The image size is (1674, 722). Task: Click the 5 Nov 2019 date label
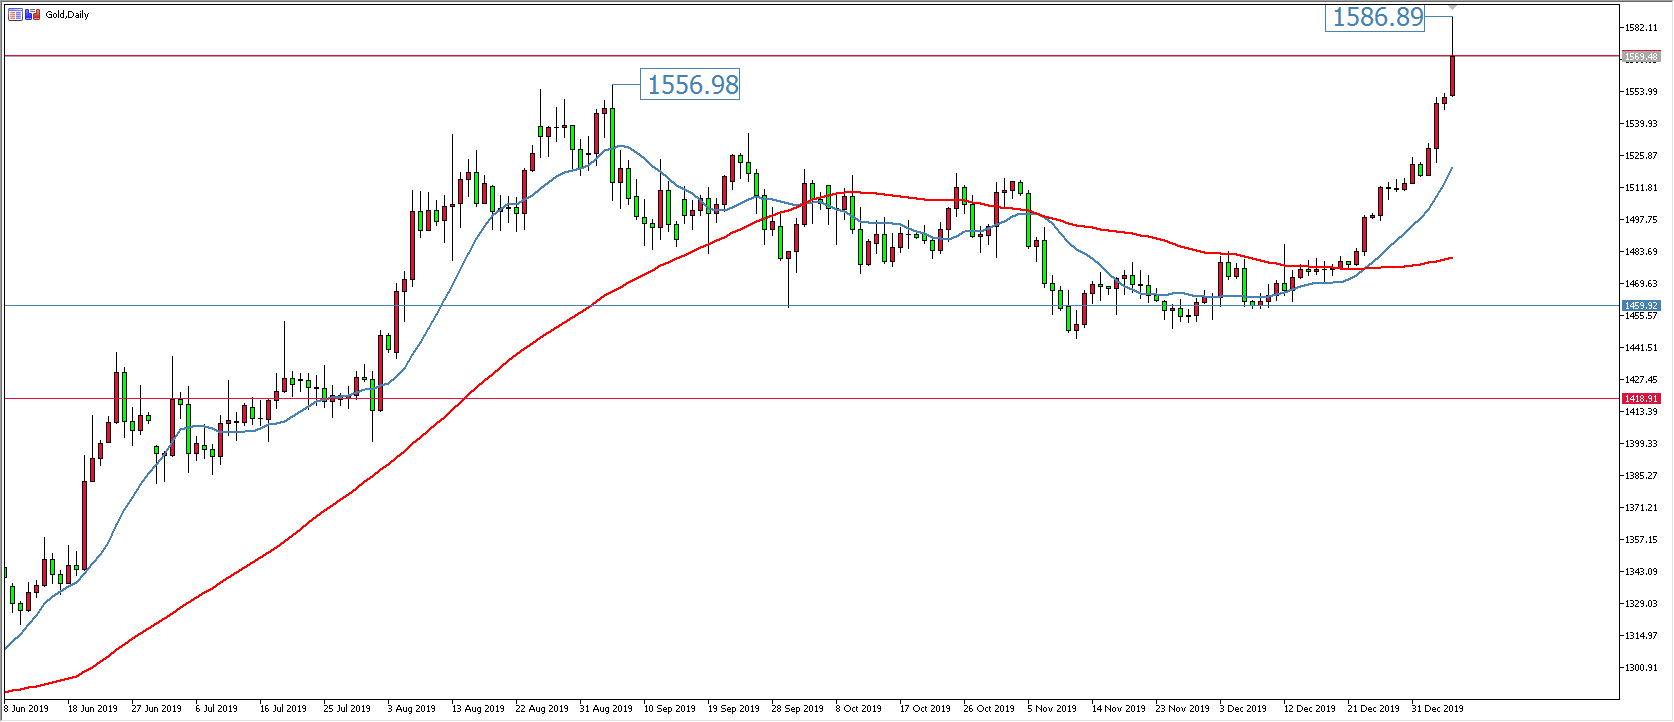[x=1053, y=709]
